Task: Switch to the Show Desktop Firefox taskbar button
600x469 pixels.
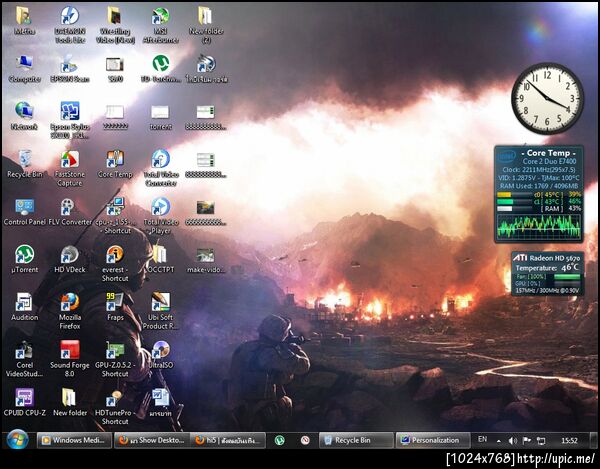Action: [x=152, y=440]
